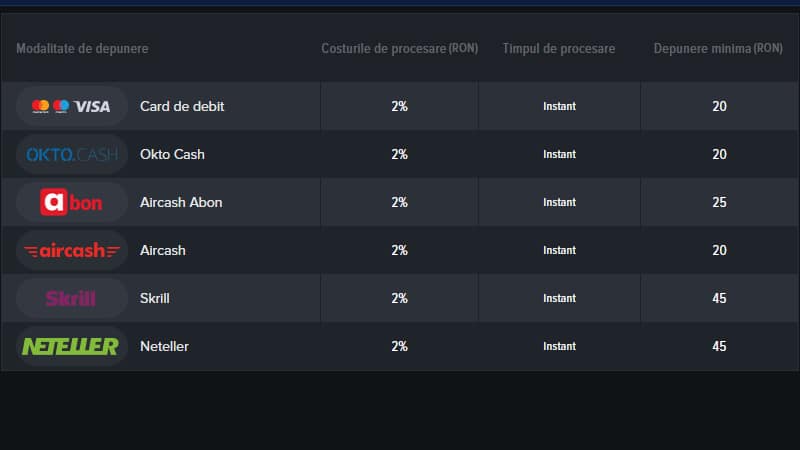The height and width of the screenshot is (450, 800).
Task: Sort by Costurile de procesare header
Action: tap(399, 48)
